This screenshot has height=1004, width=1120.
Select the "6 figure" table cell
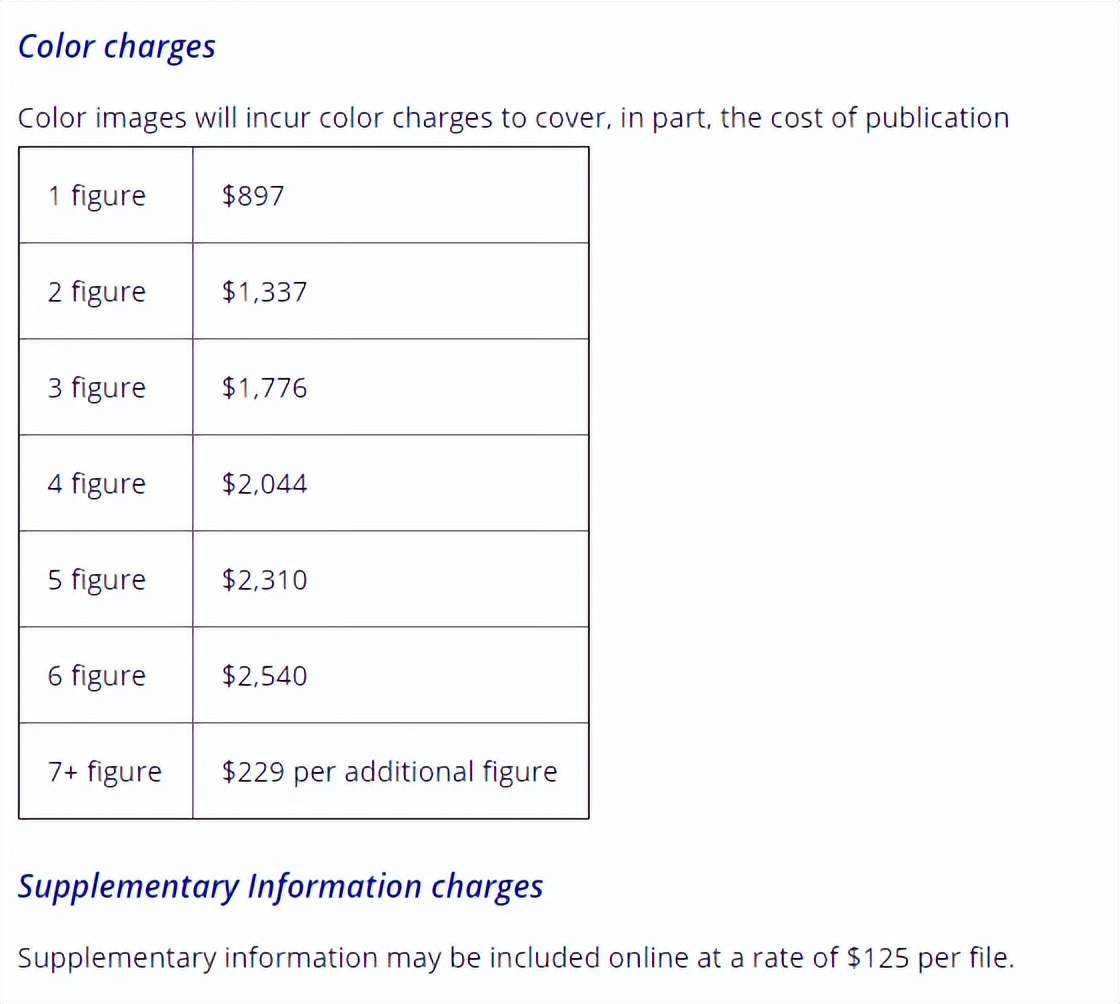[96, 676]
